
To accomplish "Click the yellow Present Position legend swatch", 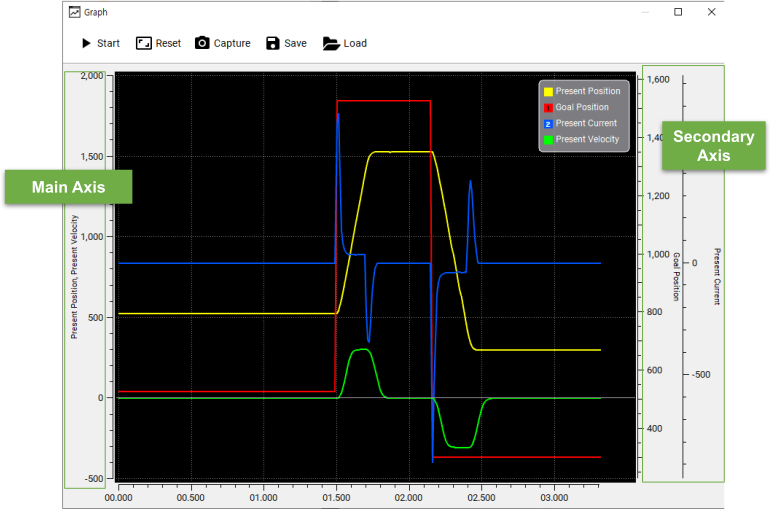I will click(548, 91).
